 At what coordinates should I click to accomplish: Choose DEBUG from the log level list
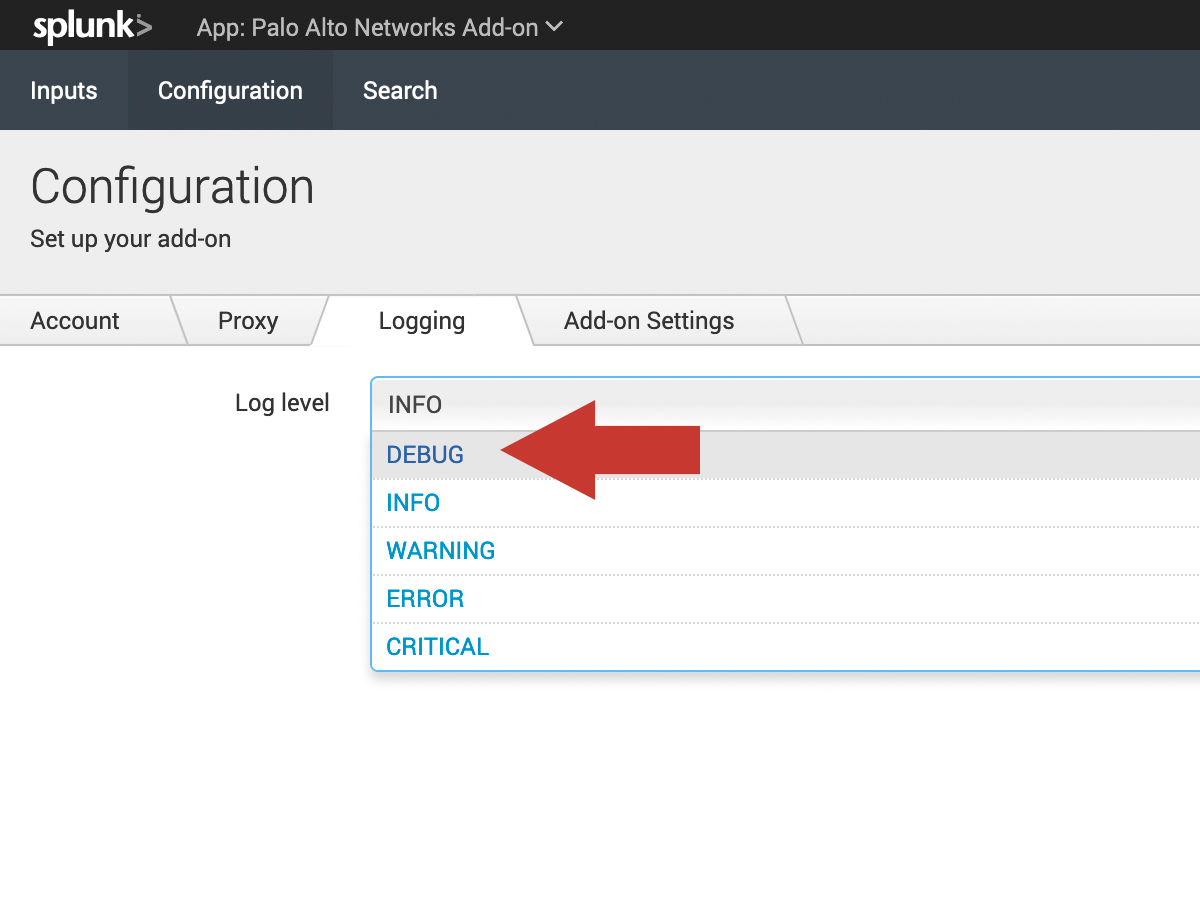click(x=425, y=455)
